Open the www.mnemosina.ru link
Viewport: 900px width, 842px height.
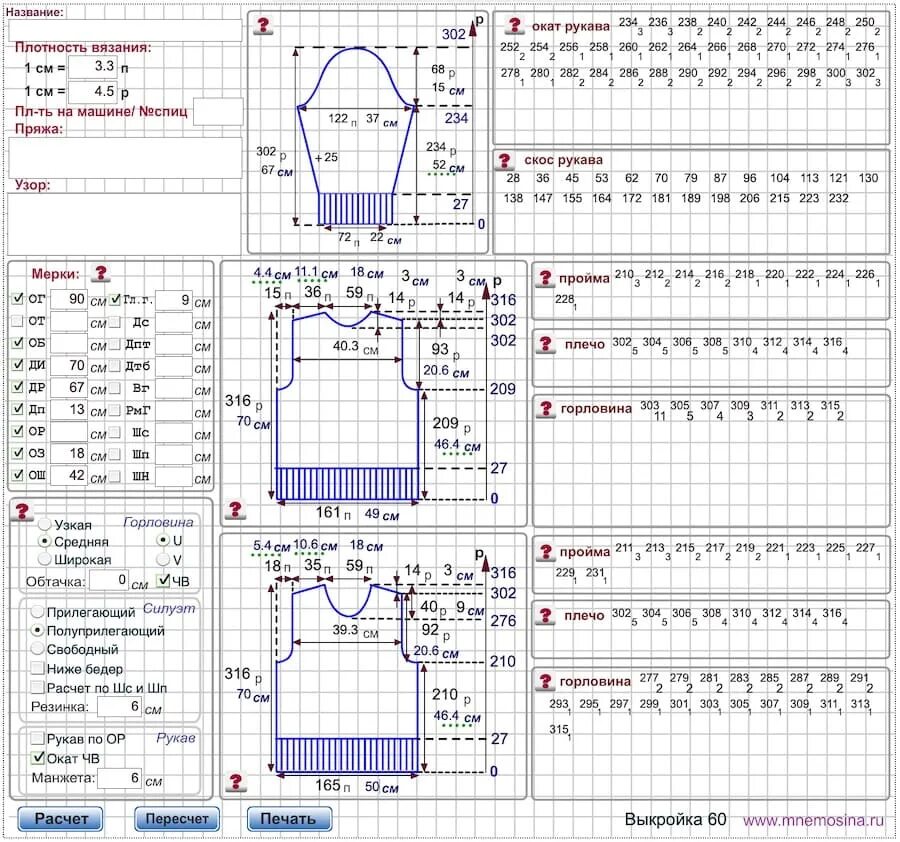tap(813, 820)
